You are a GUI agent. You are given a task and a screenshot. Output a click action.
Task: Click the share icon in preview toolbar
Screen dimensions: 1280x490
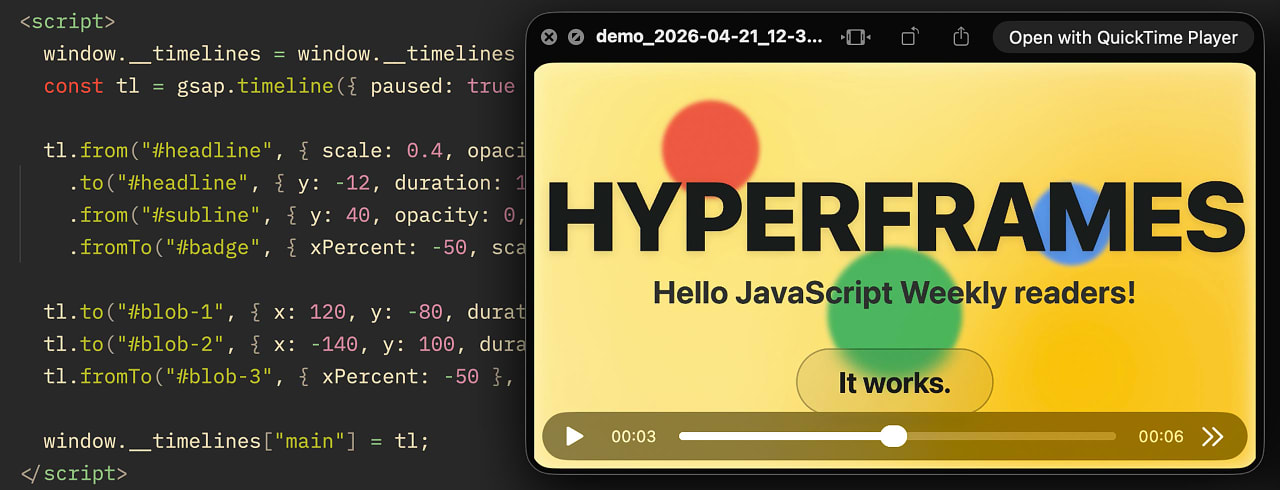tap(961, 37)
